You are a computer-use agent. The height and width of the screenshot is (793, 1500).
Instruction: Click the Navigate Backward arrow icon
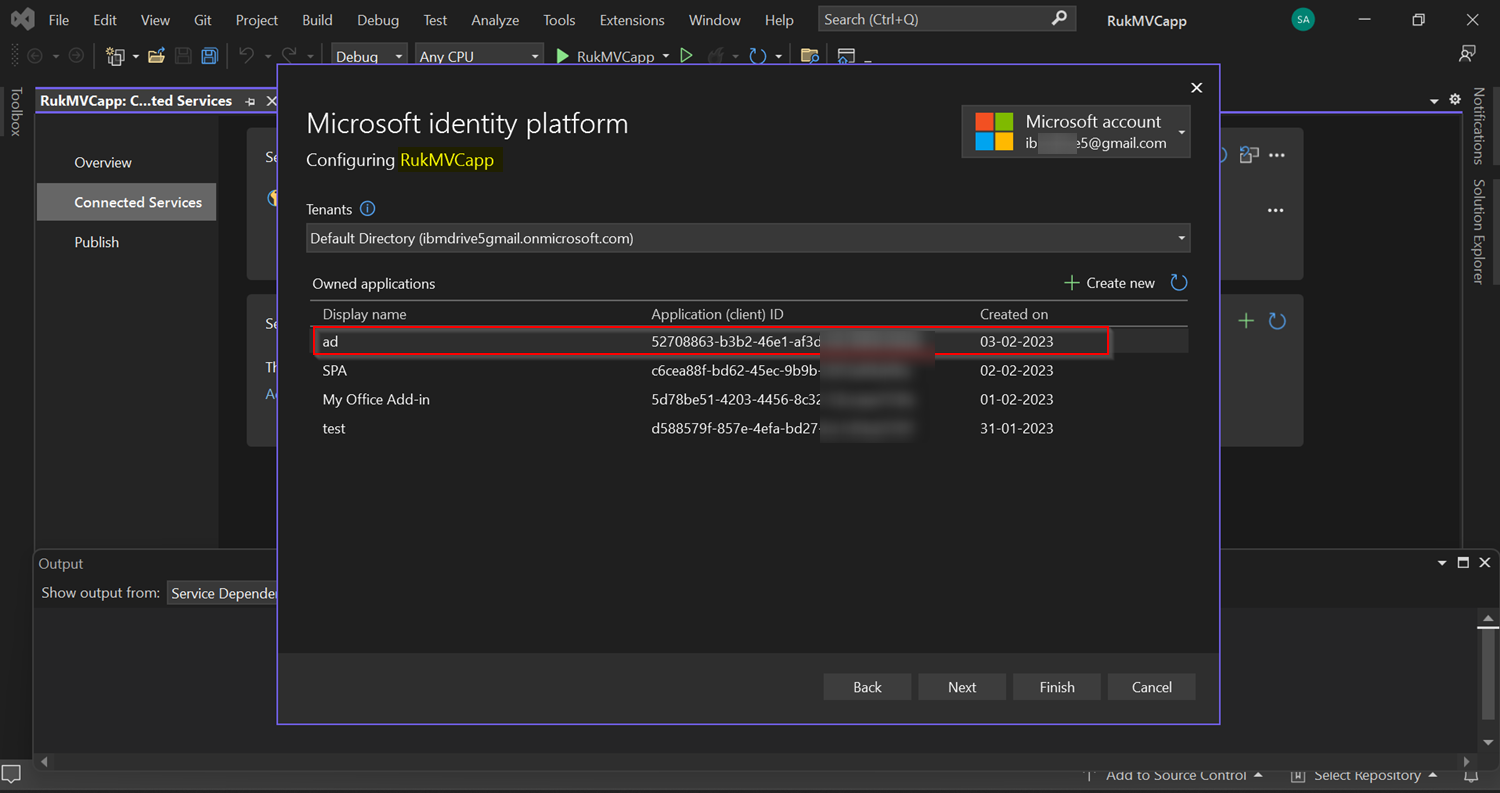point(36,56)
